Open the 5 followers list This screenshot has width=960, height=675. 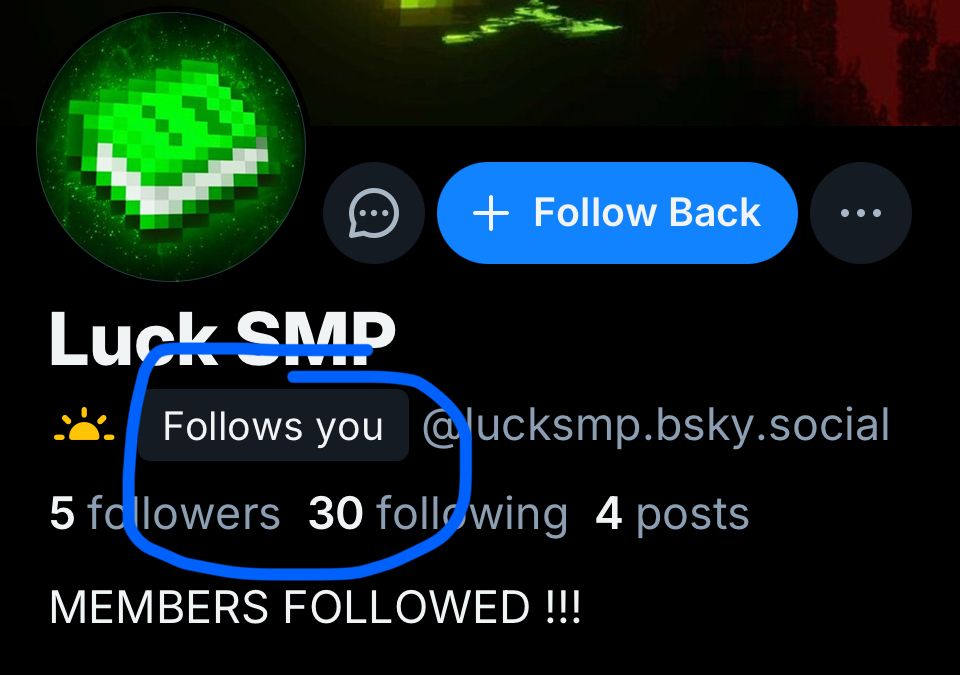click(165, 513)
